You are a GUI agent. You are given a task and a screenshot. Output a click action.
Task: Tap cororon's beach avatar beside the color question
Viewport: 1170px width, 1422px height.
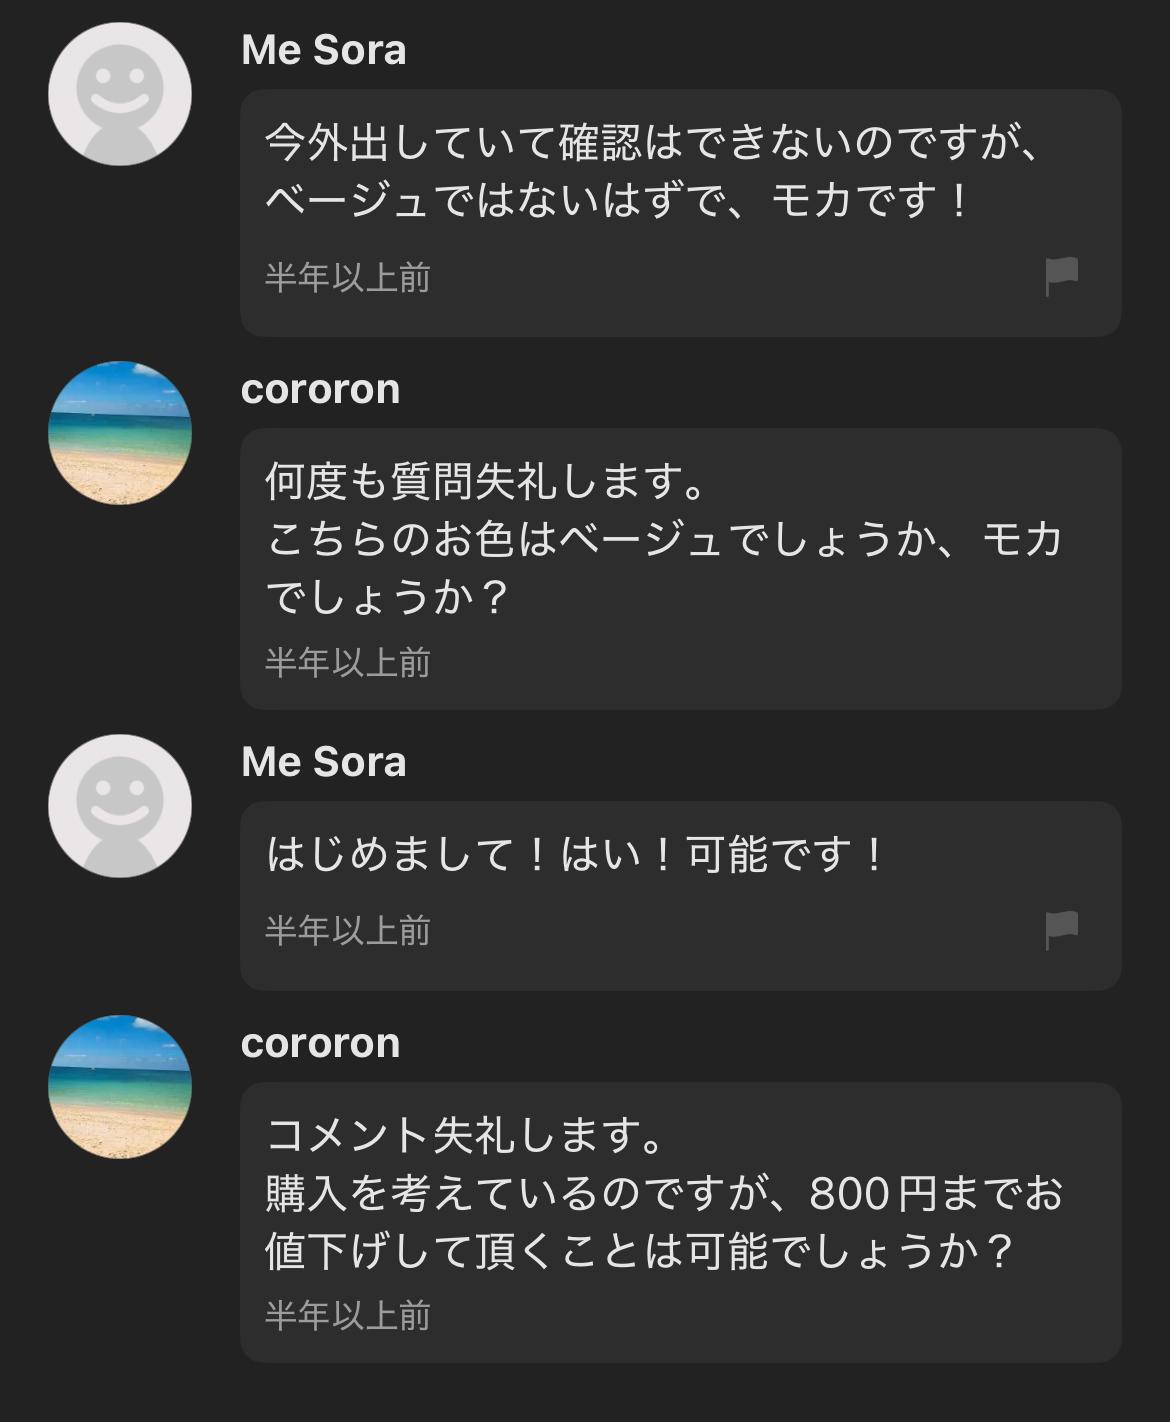click(x=120, y=433)
